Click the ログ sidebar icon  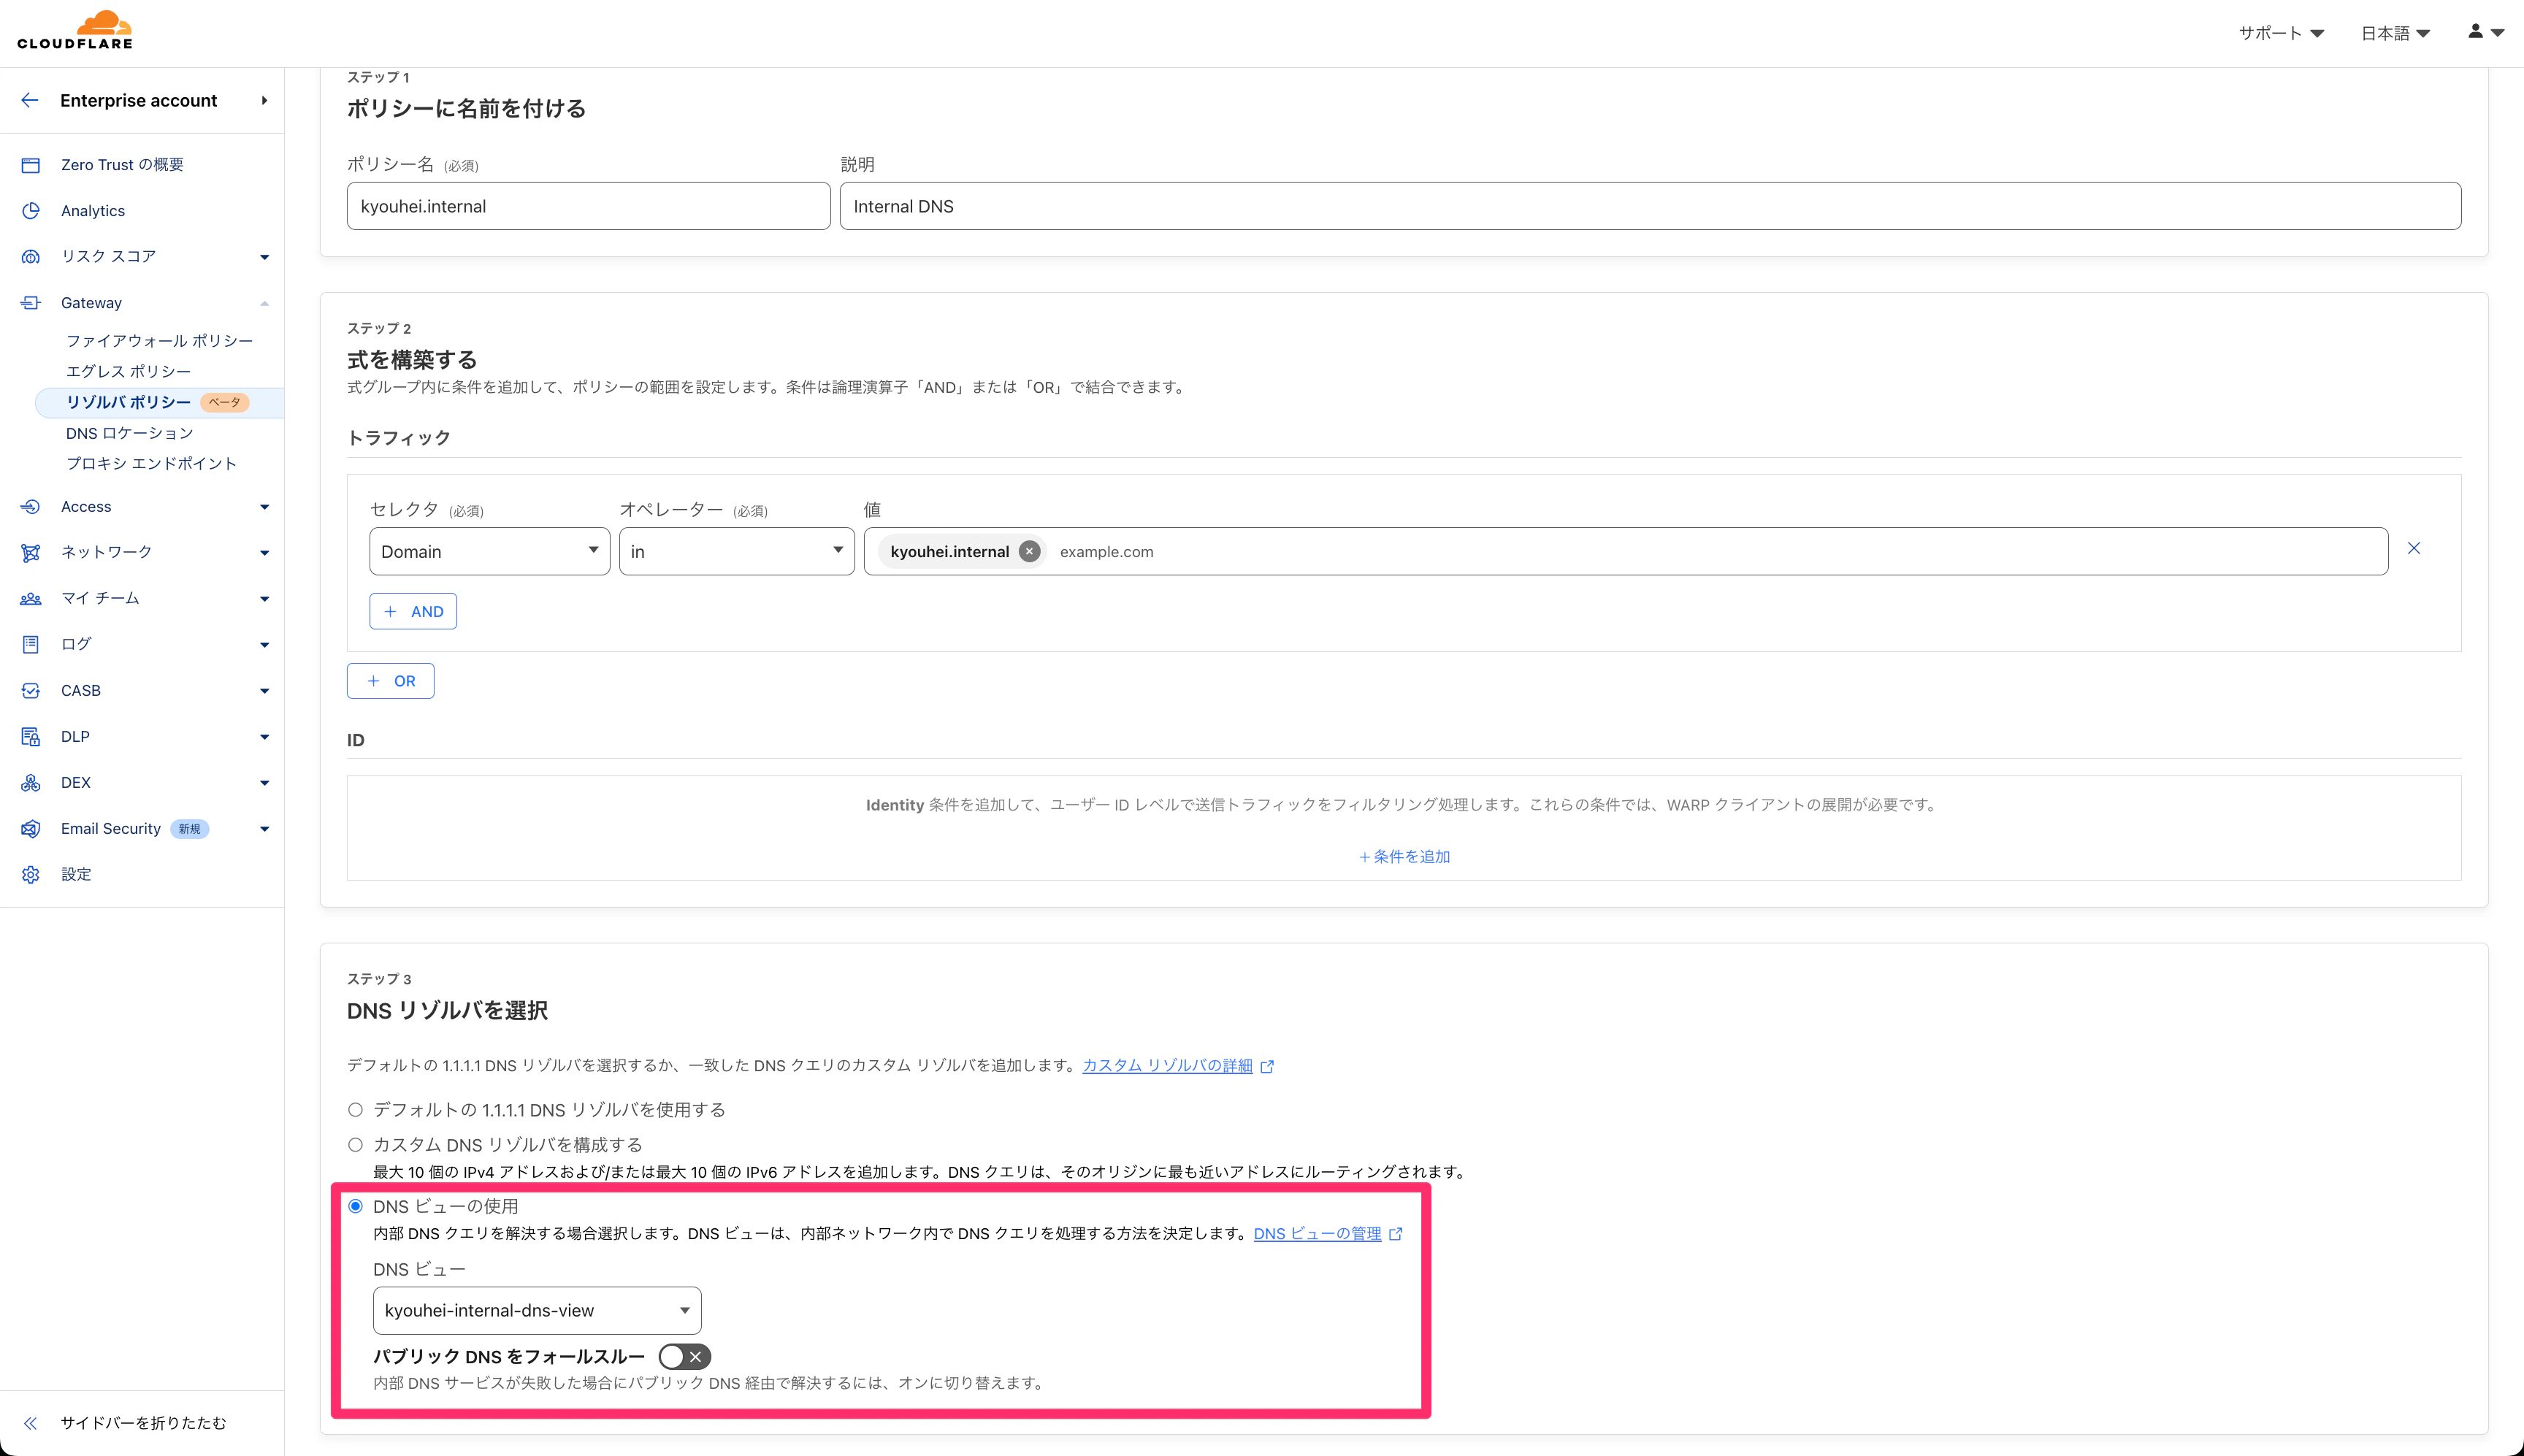tap(31, 645)
